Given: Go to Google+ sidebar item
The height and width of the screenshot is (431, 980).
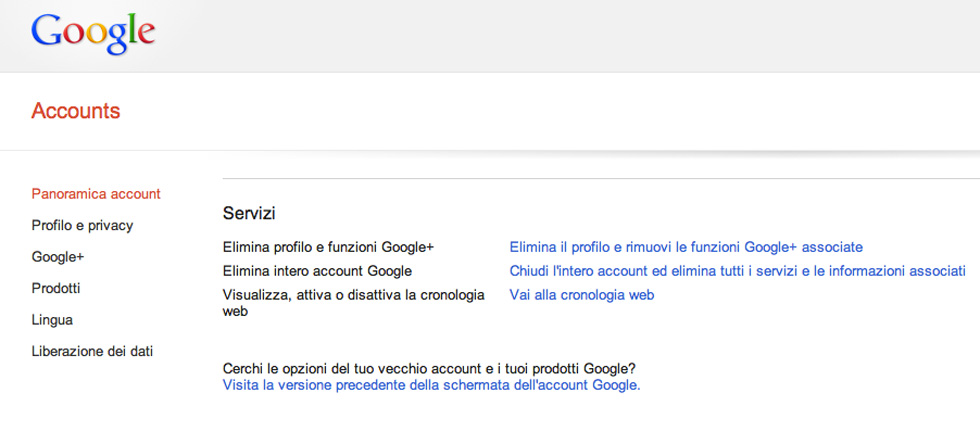Looking at the screenshot, I should [x=58, y=257].
